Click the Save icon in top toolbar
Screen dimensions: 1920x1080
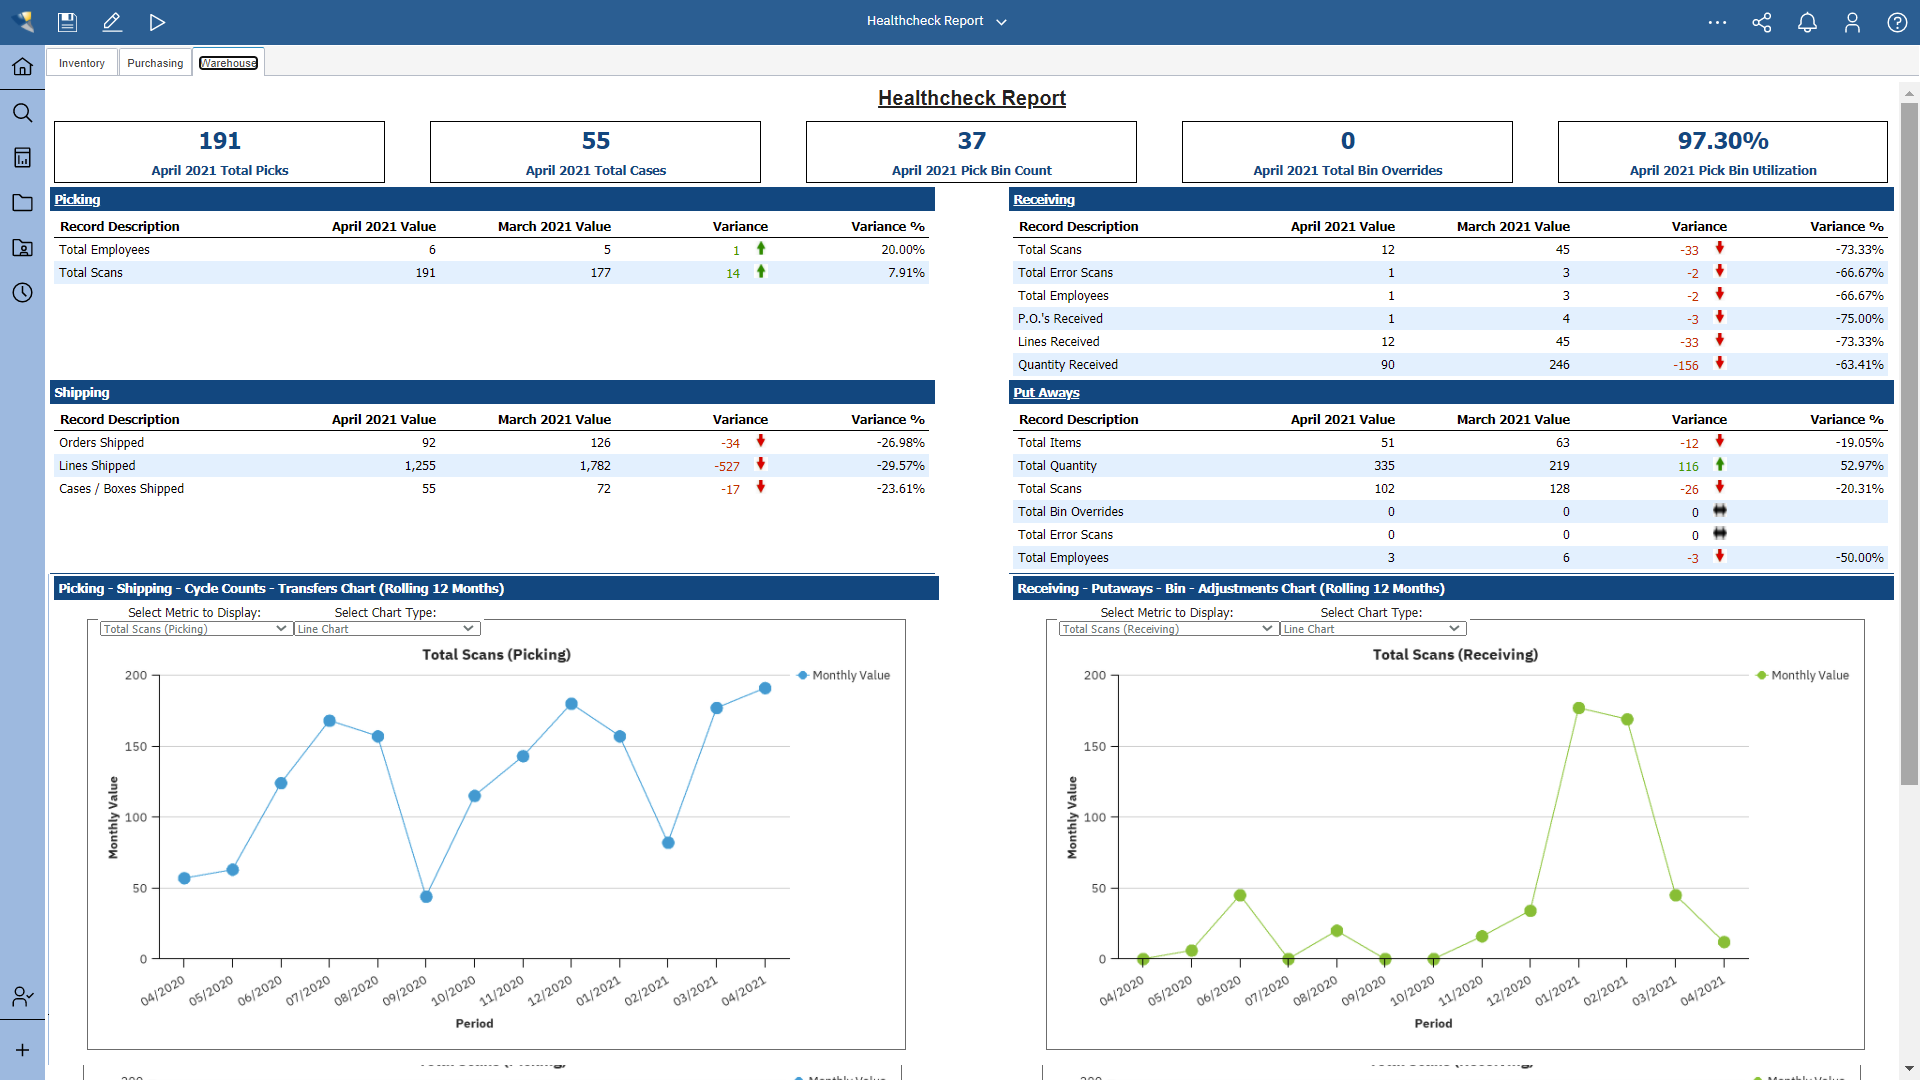click(67, 22)
